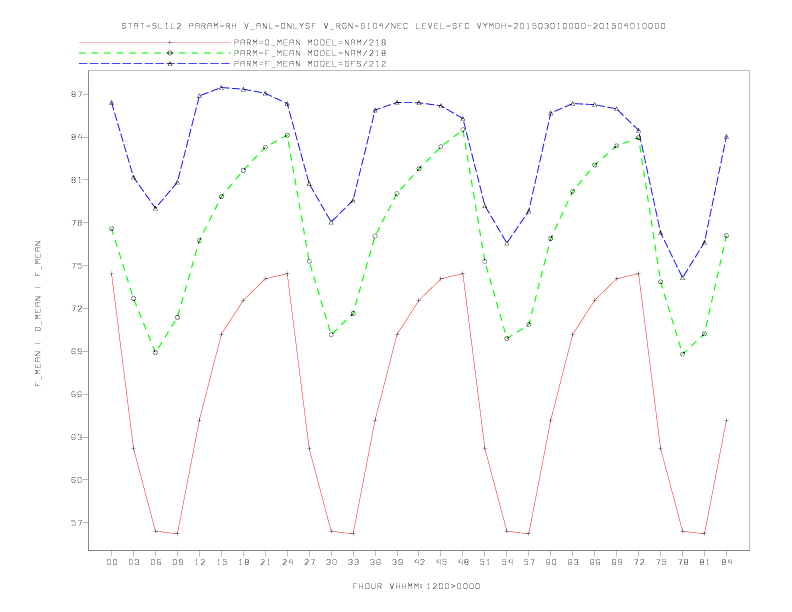Image resolution: width=792 pixels, height=612 pixels.
Task: Click y-axis tick label 78
Action: click(x=76, y=223)
